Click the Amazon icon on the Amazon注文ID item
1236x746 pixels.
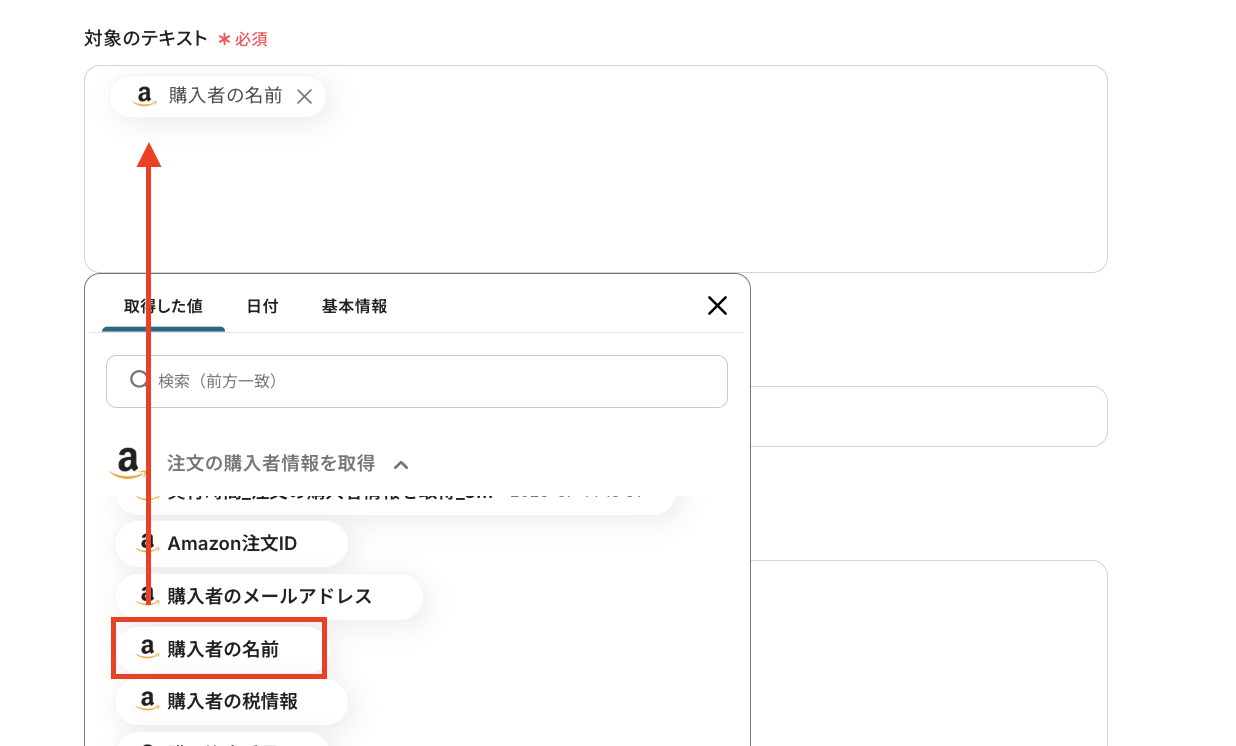click(x=148, y=544)
